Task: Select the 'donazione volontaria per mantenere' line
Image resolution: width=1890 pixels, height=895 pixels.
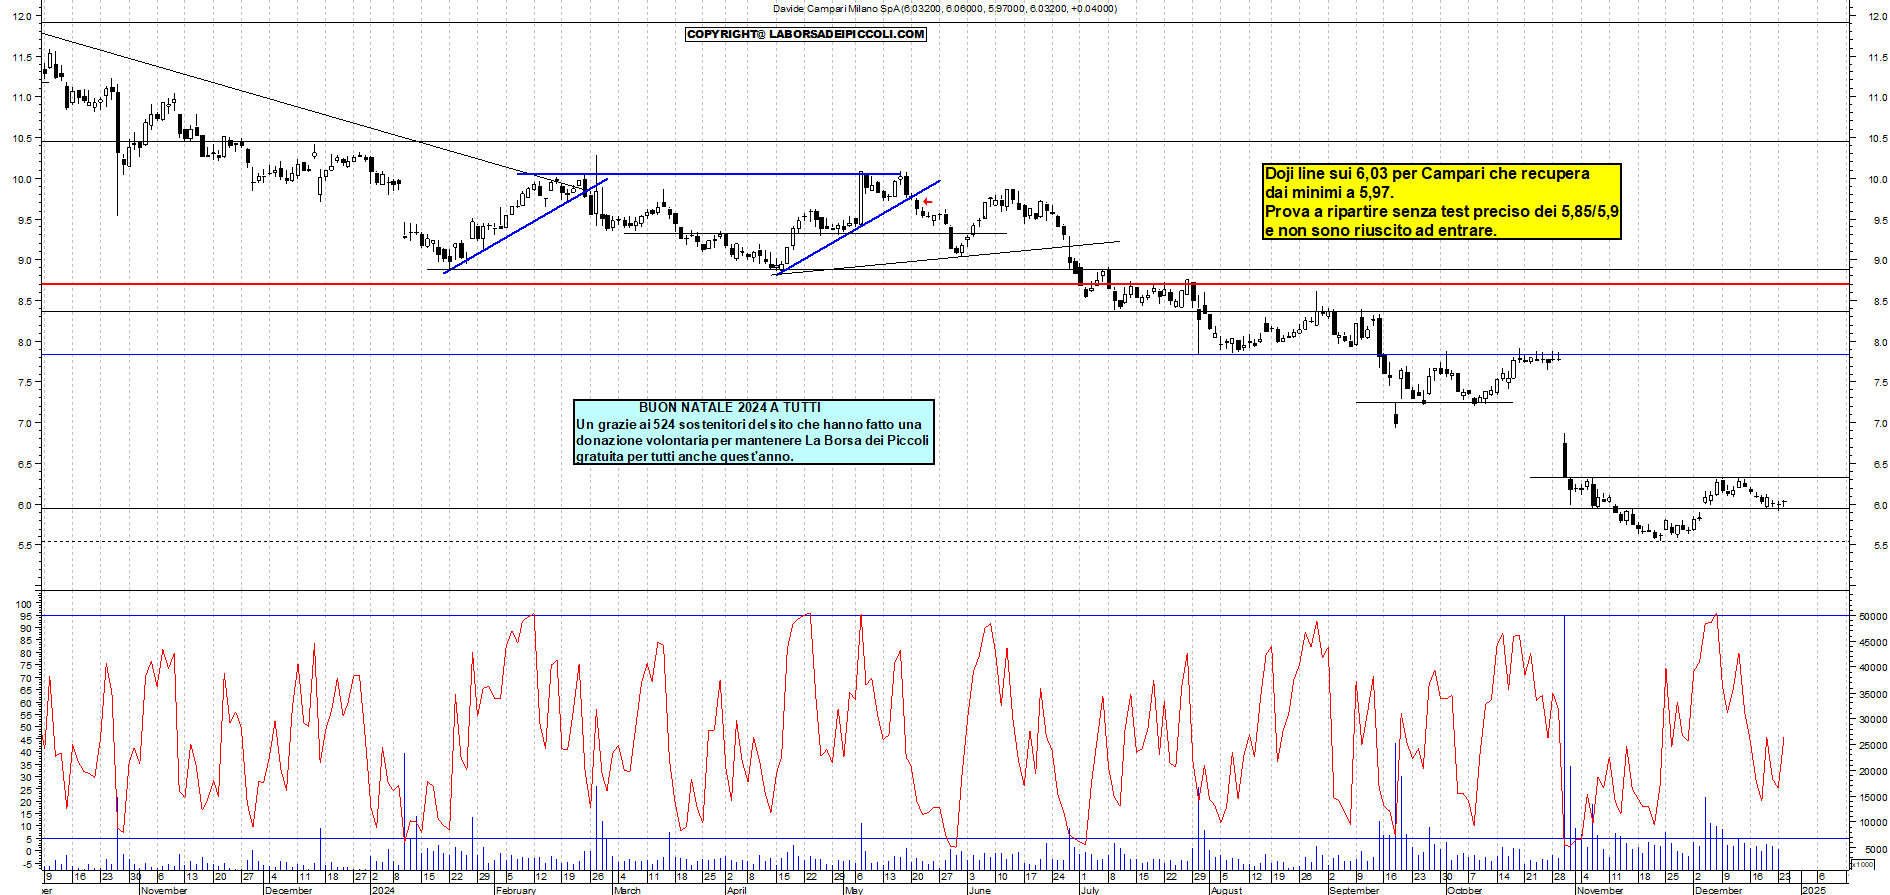Action: coord(752,440)
